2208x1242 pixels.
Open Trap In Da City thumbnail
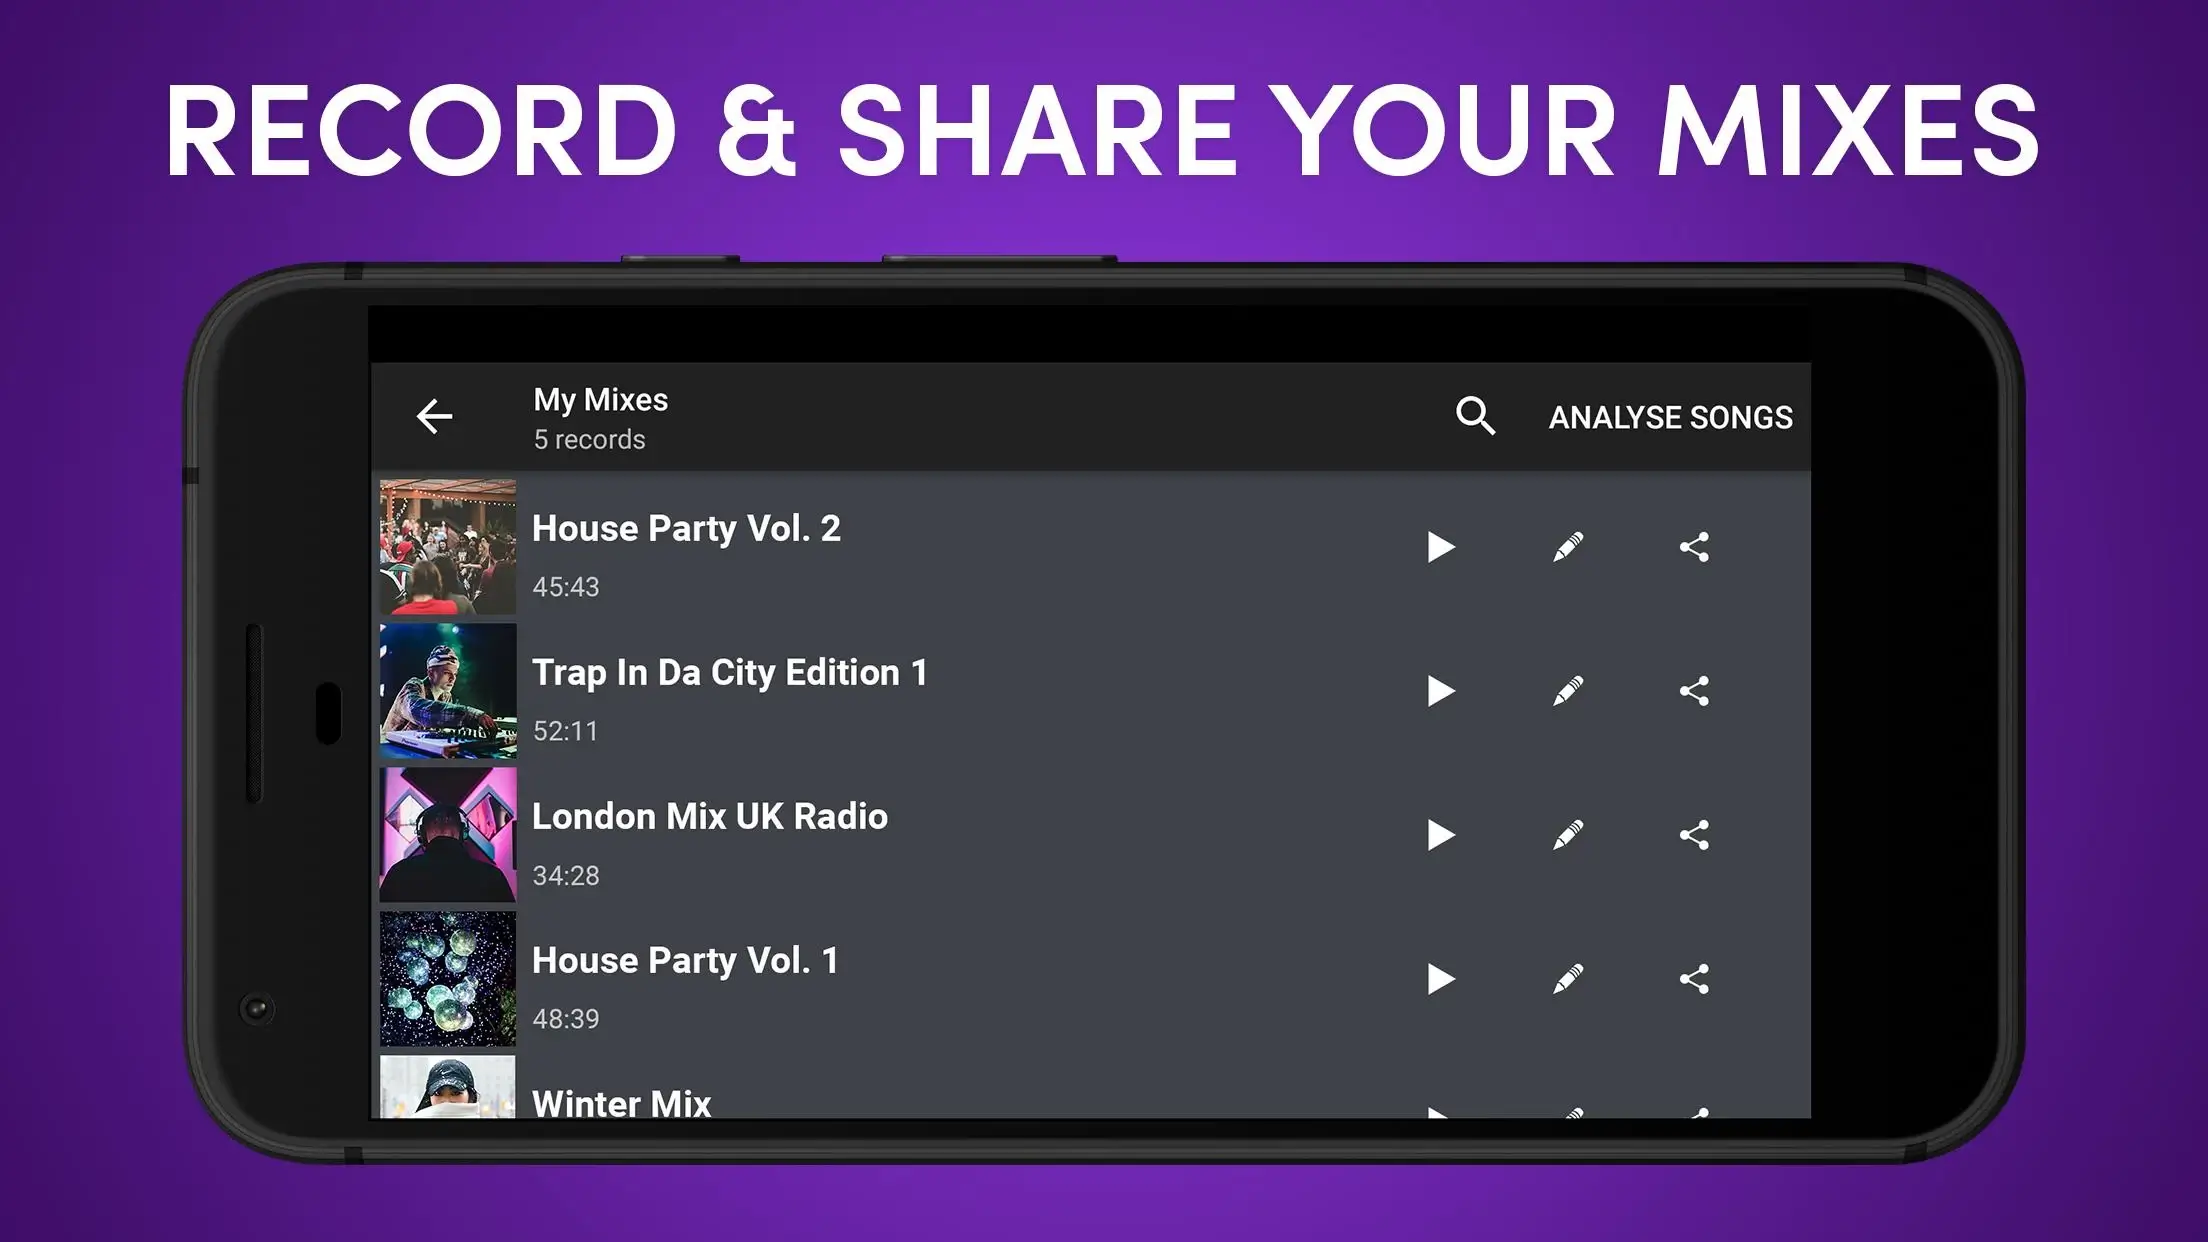(446, 693)
